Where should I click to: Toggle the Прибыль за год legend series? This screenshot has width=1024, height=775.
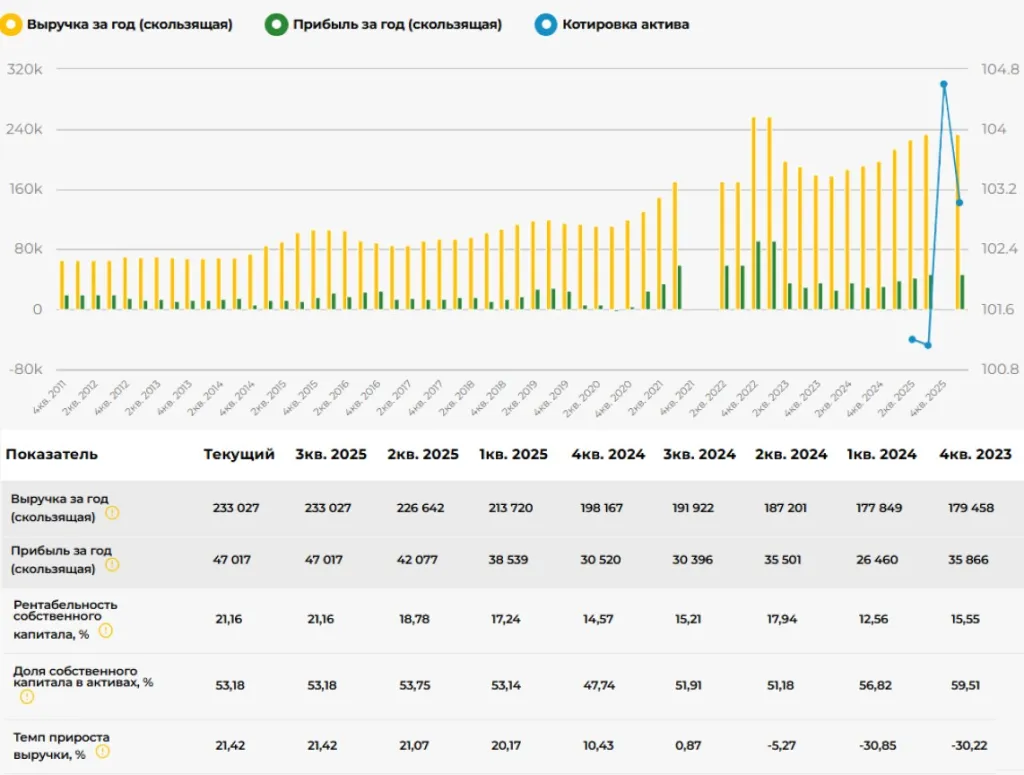click(x=397, y=24)
